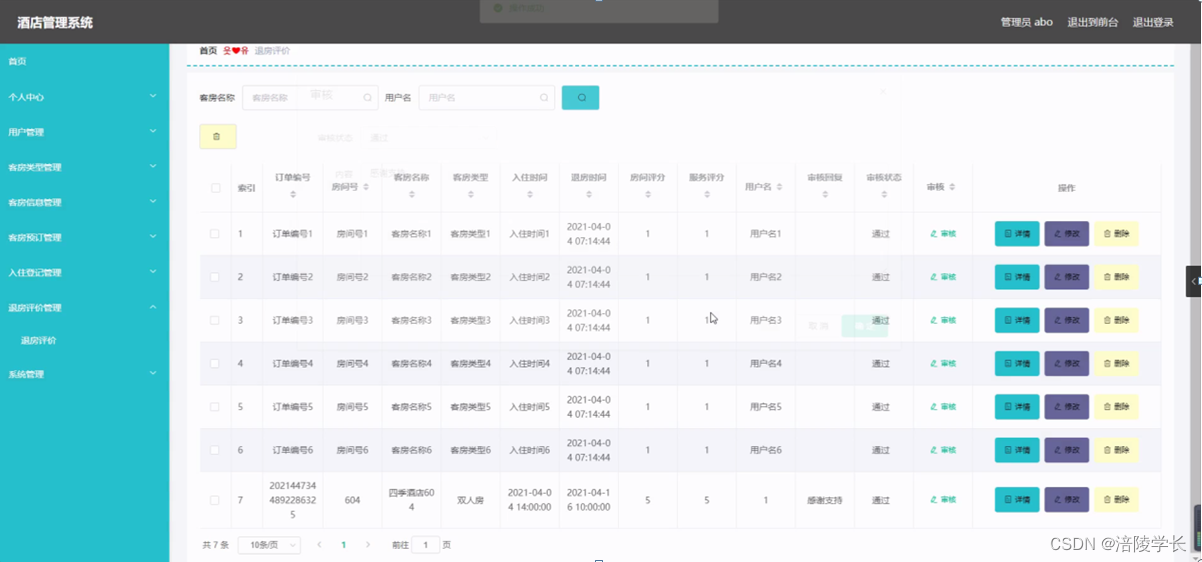Click 修改 for 订单编号5 row
This screenshot has width=1202, height=562.
pyautogui.click(x=1067, y=407)
